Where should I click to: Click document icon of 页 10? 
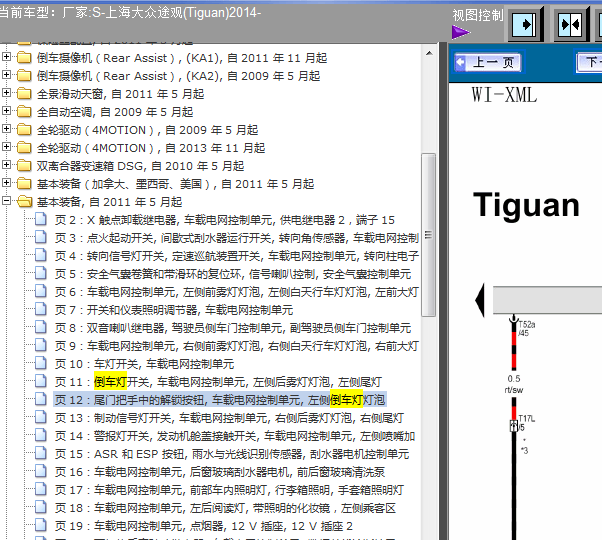(x=41, y=363)
